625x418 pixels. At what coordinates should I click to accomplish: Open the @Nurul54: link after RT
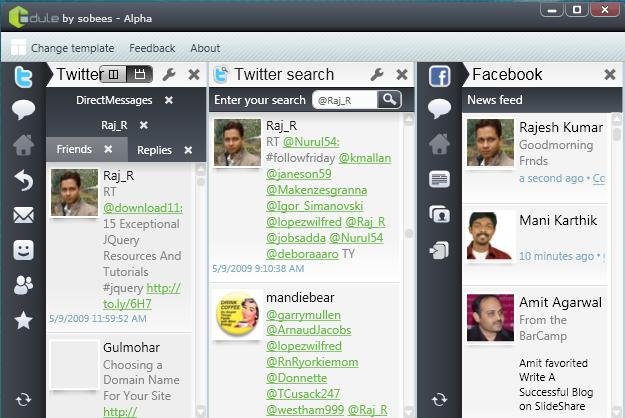[x=311, y=142]
